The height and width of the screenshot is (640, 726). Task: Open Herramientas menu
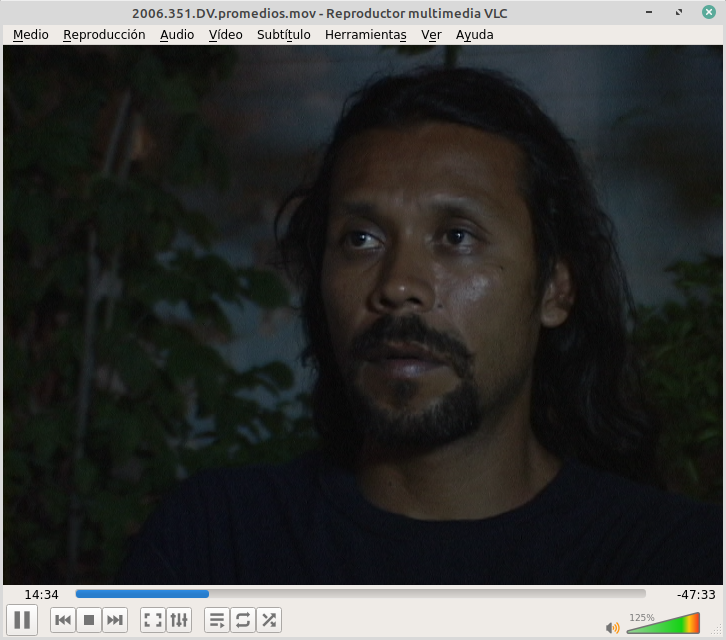tap(366, 35)
